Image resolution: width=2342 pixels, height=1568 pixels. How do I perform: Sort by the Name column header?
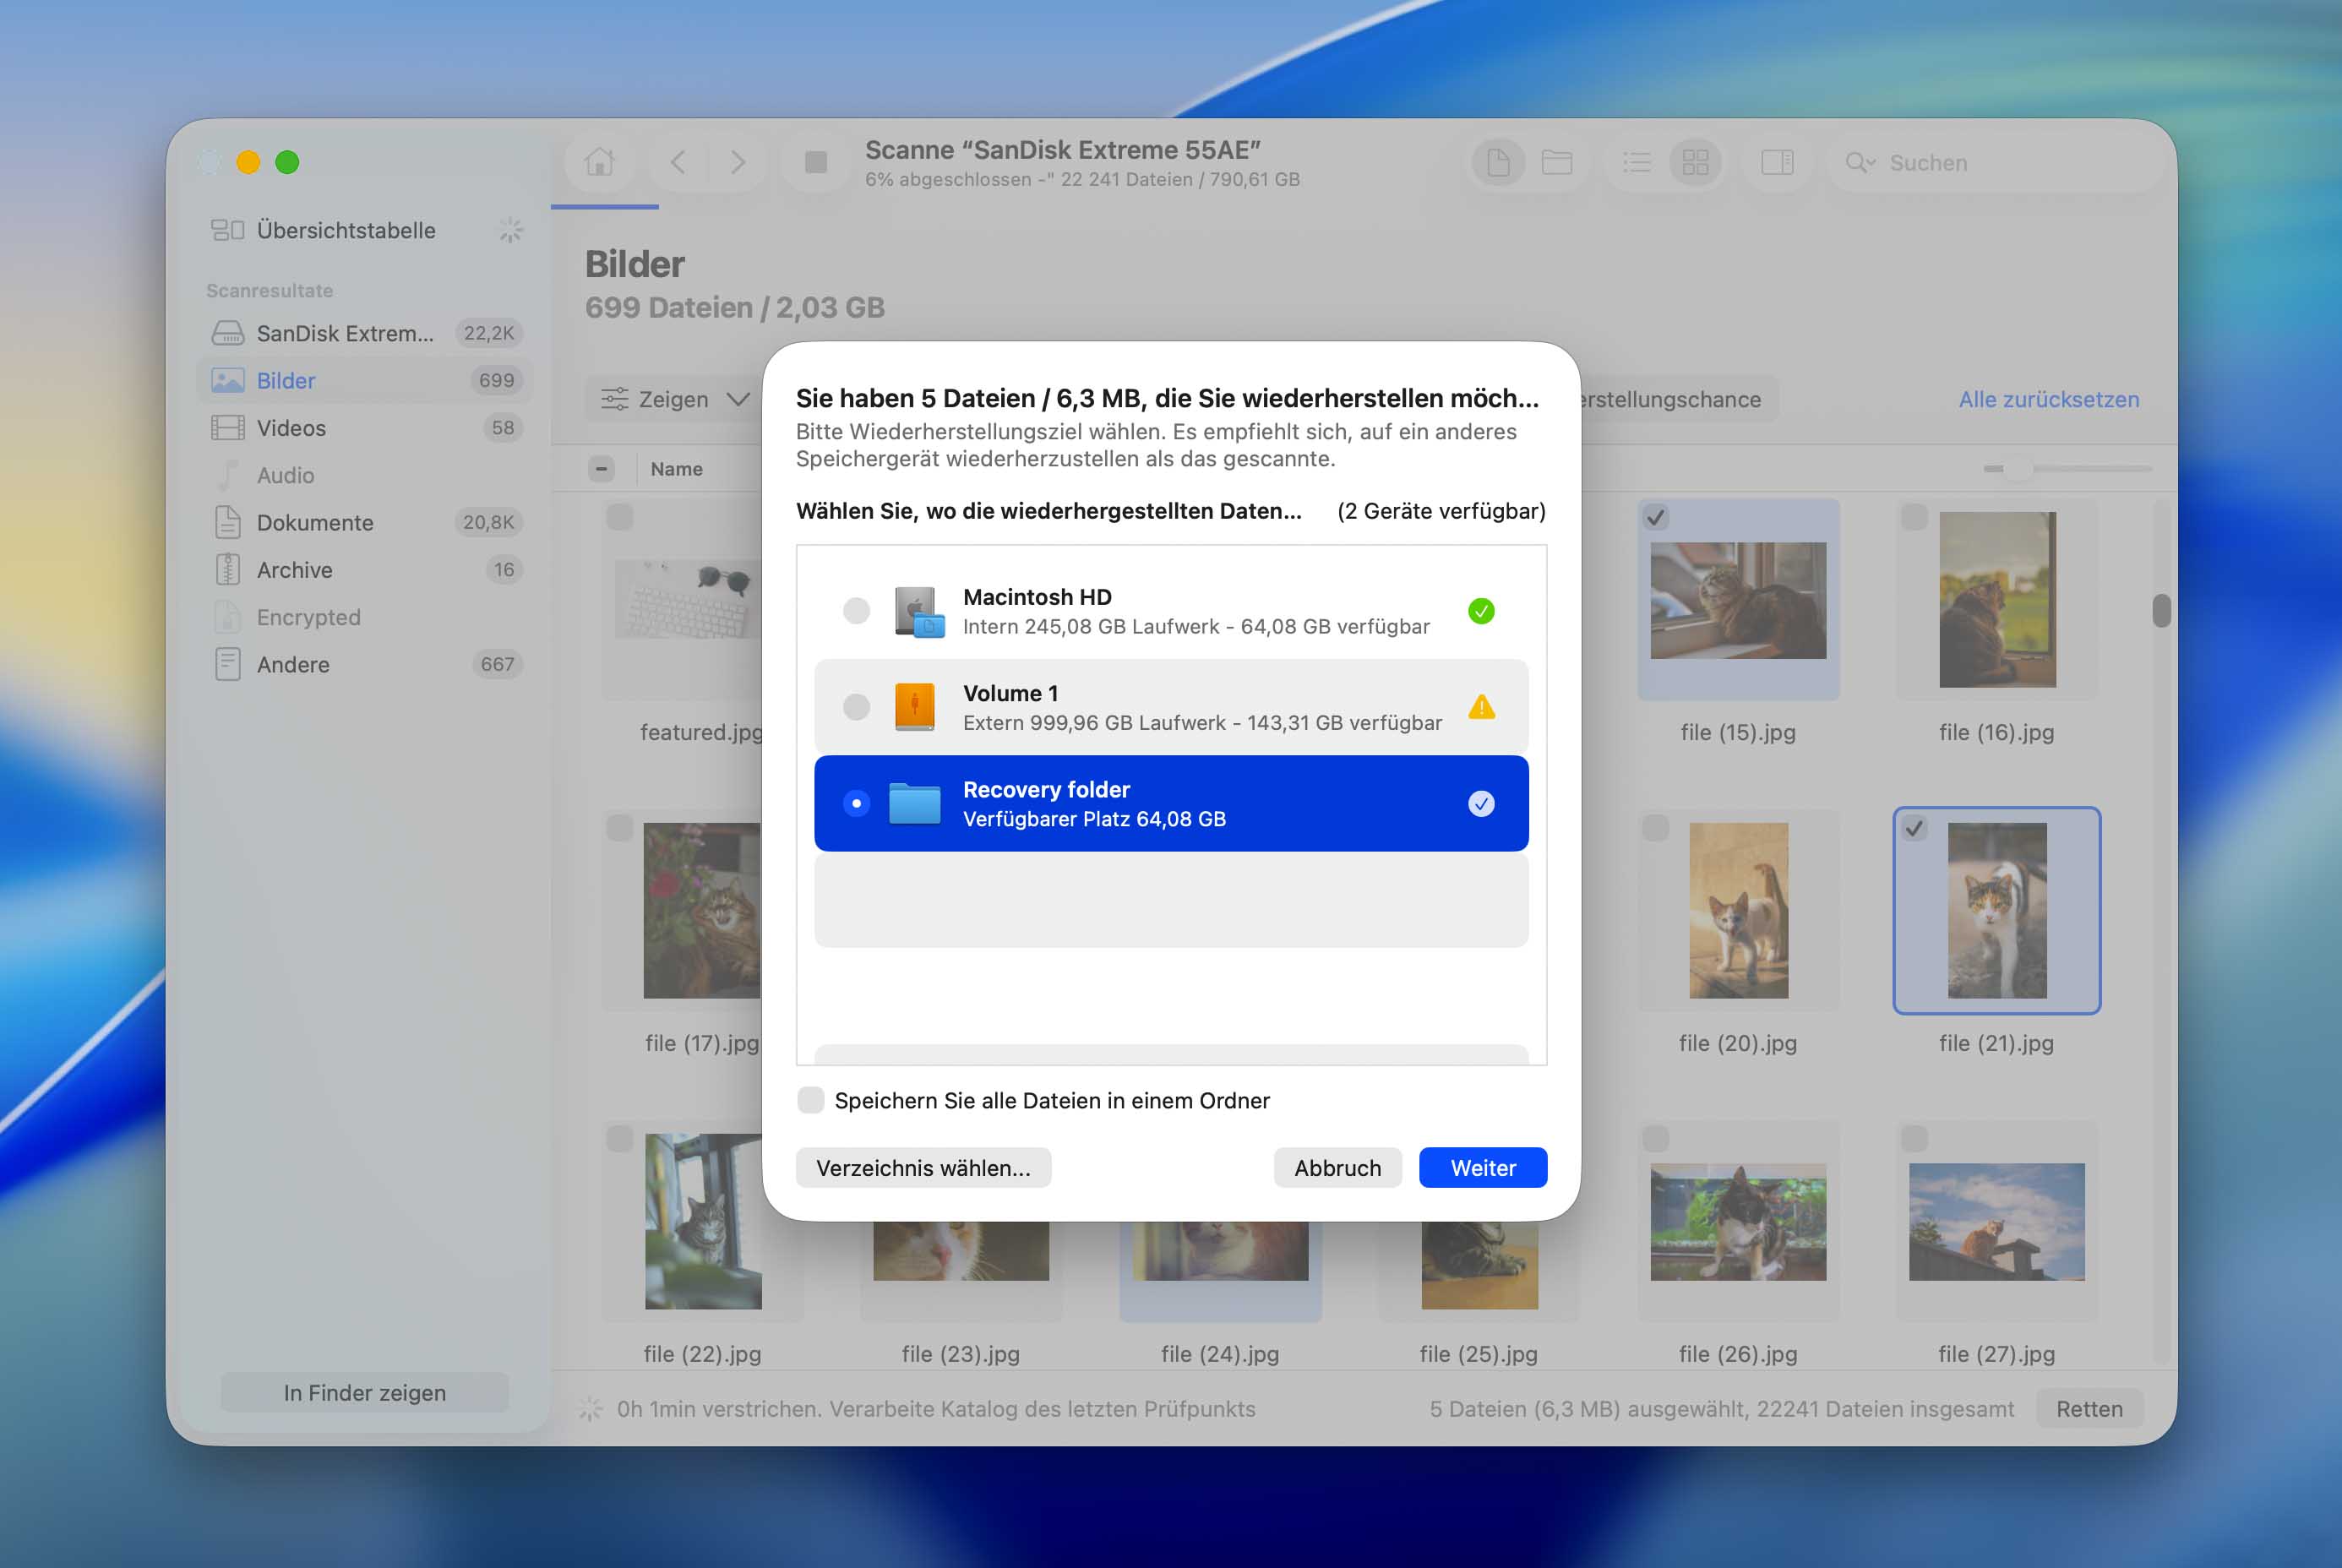(x=676, y=468)
